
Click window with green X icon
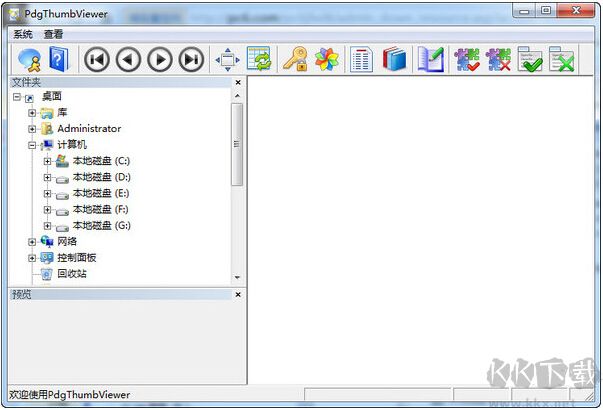[561, 59]
